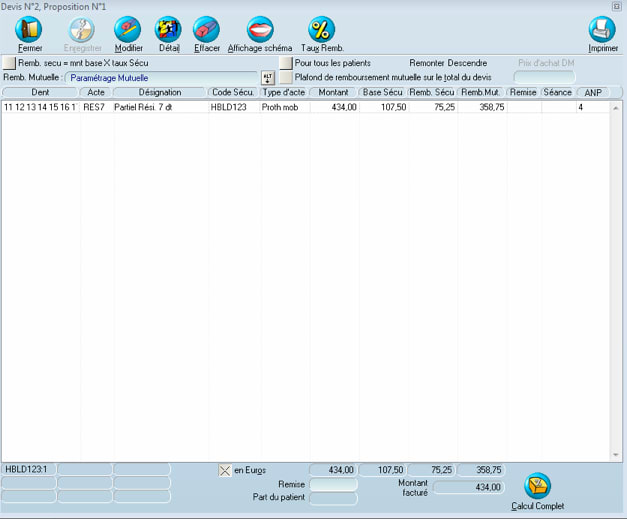Screen dimensions: 627x519
Task: Show quote Détail
Action: pos(169,30)
